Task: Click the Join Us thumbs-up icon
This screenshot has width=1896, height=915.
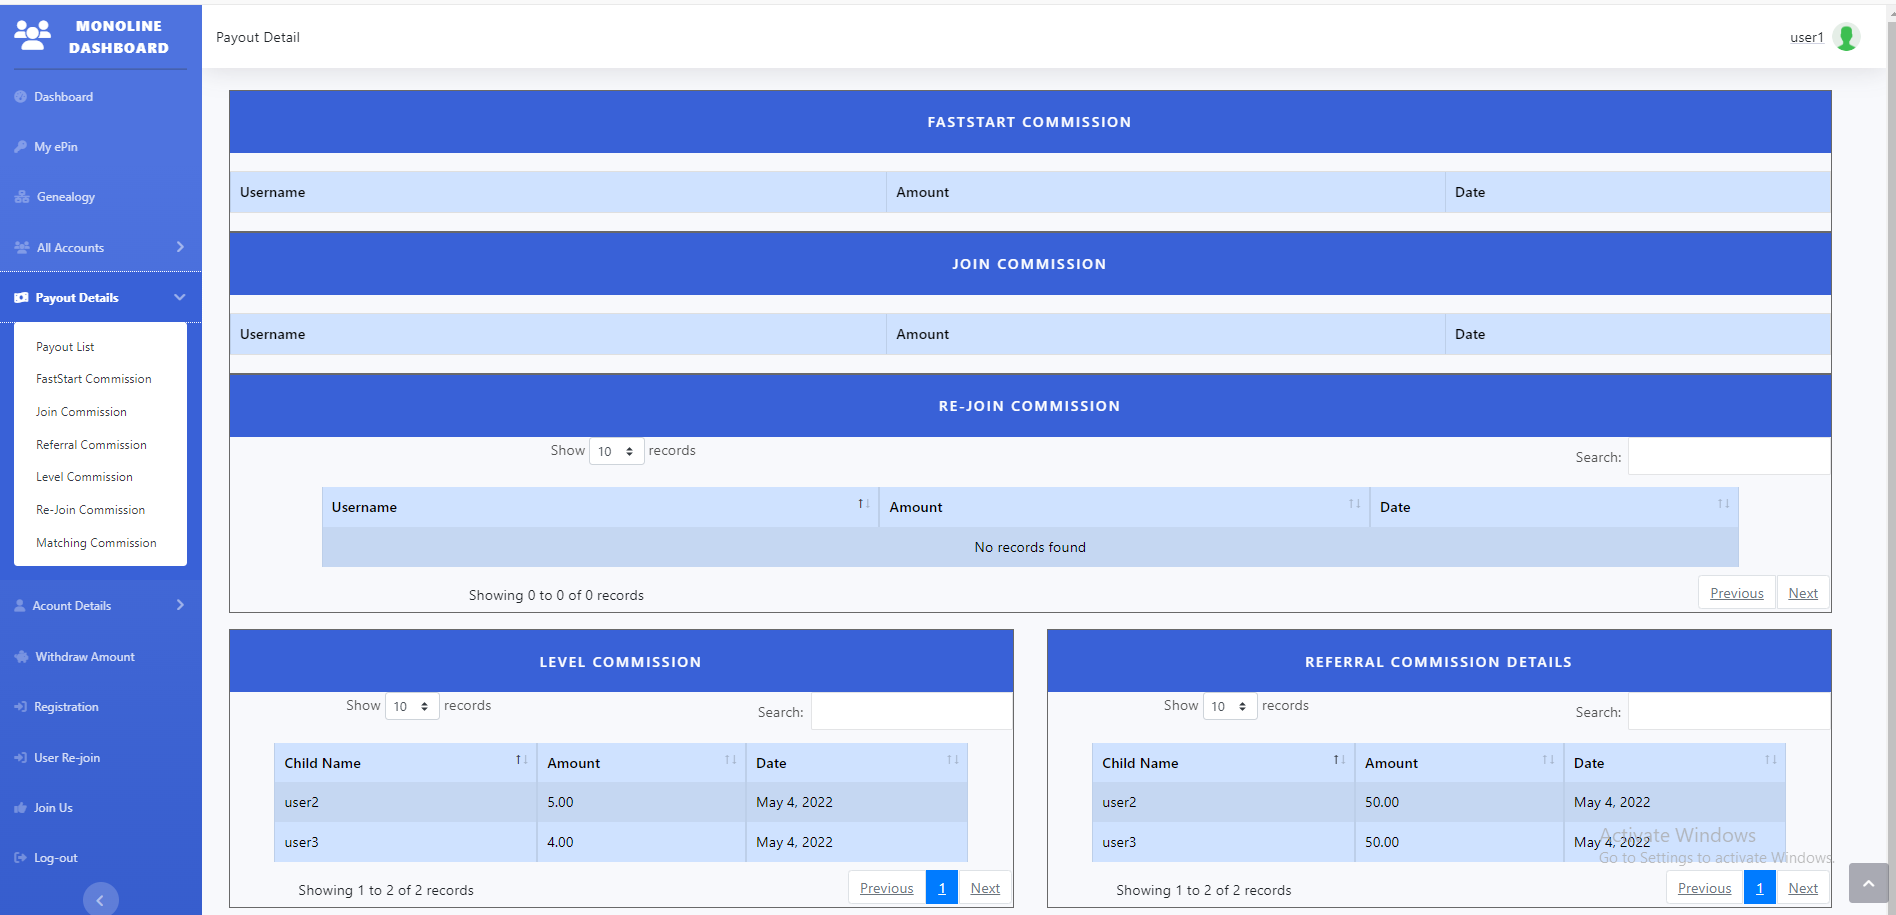Action: coord(20,808)
